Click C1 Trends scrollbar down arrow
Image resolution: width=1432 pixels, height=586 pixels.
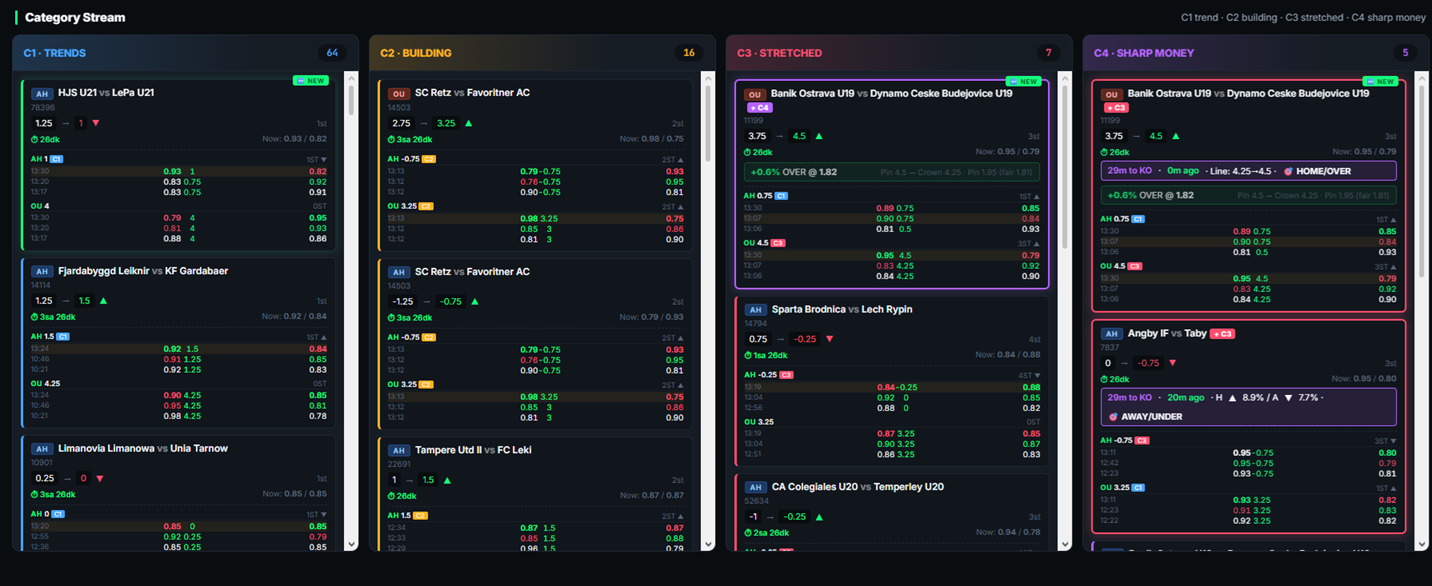pyautogui.click(x=351, y=545)
